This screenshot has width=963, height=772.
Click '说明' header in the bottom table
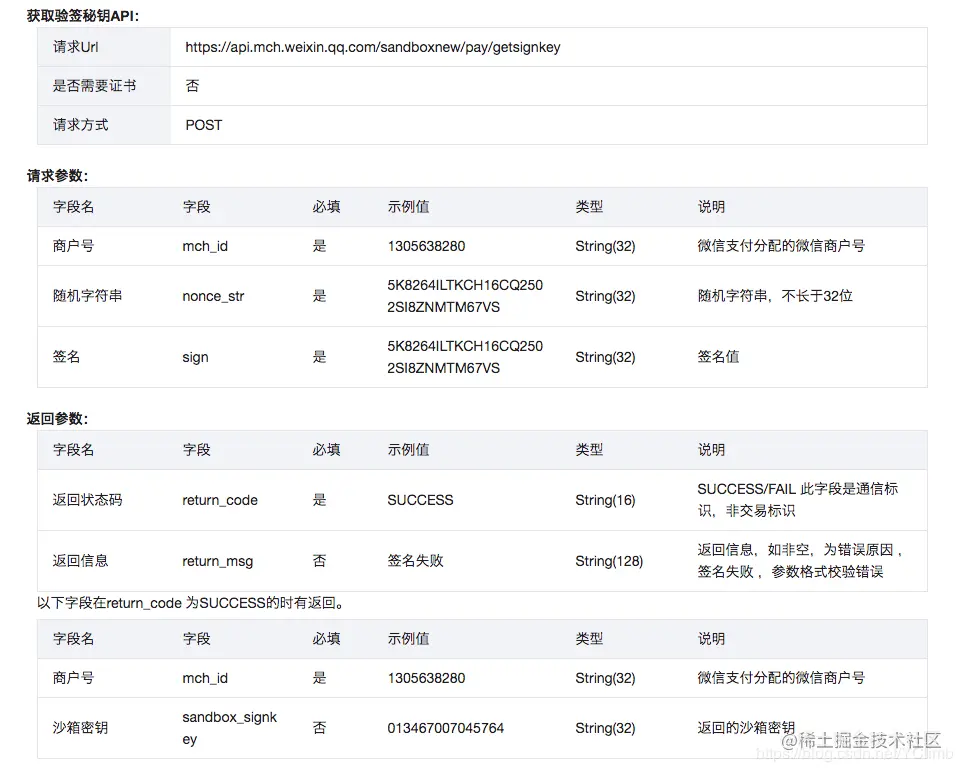[711, 639]
